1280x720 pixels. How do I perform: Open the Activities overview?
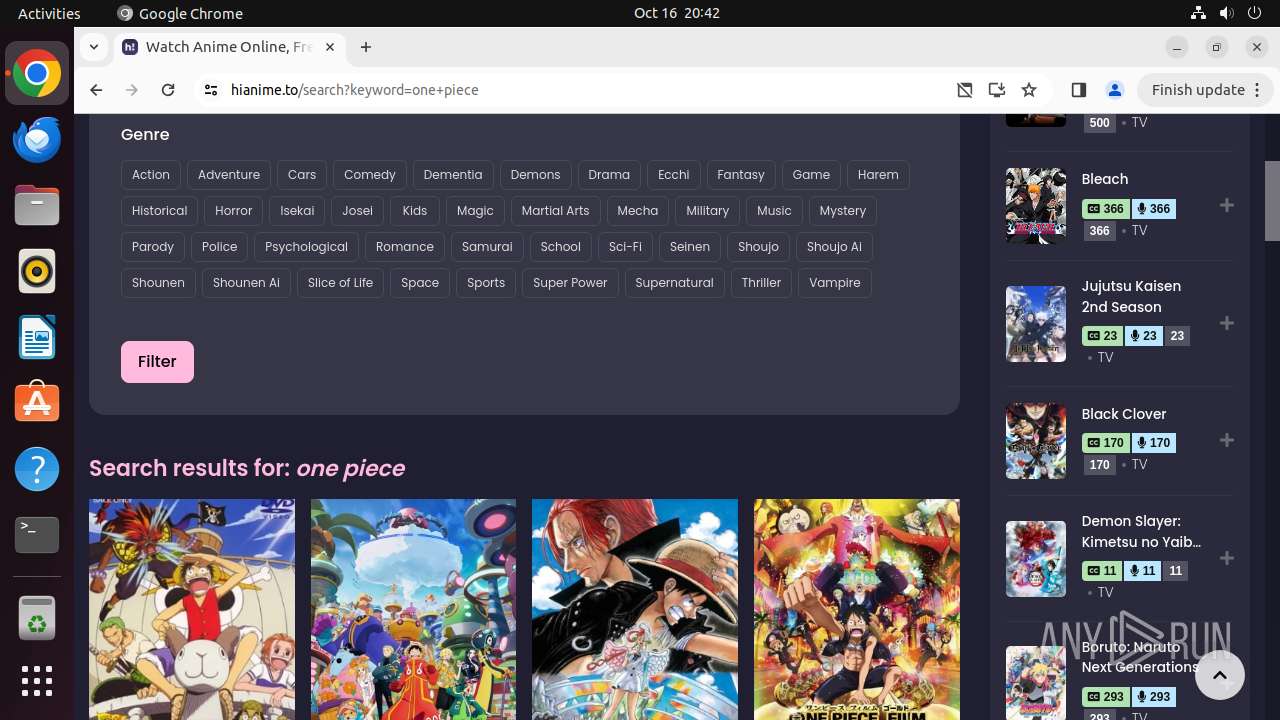pos(49,13)
